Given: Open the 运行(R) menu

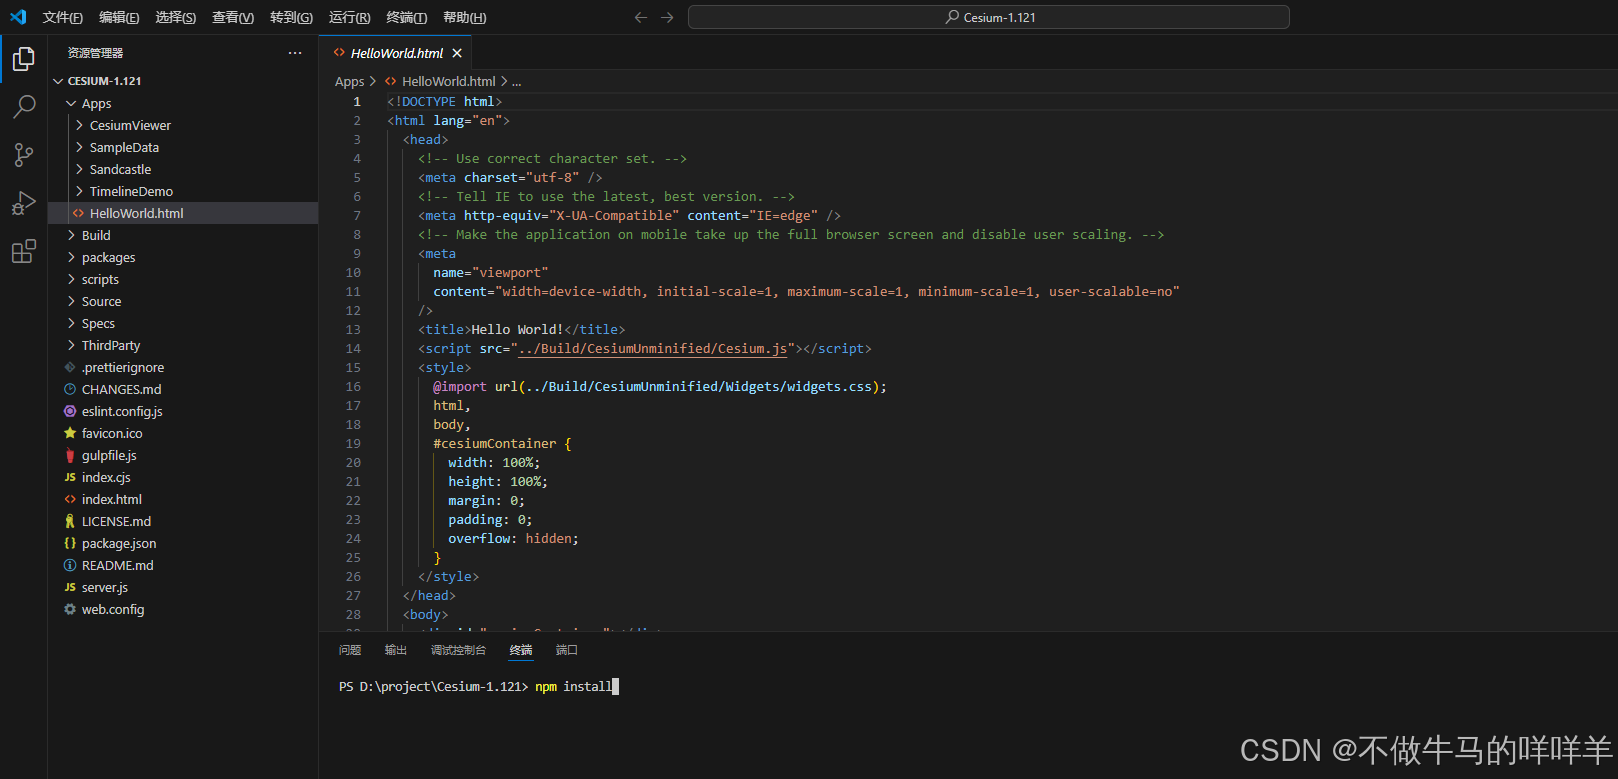Looking at the screenshot, I should [x=349, y=17].
